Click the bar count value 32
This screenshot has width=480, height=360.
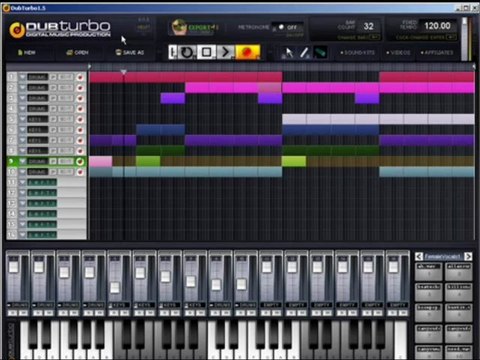coord(368,26)
